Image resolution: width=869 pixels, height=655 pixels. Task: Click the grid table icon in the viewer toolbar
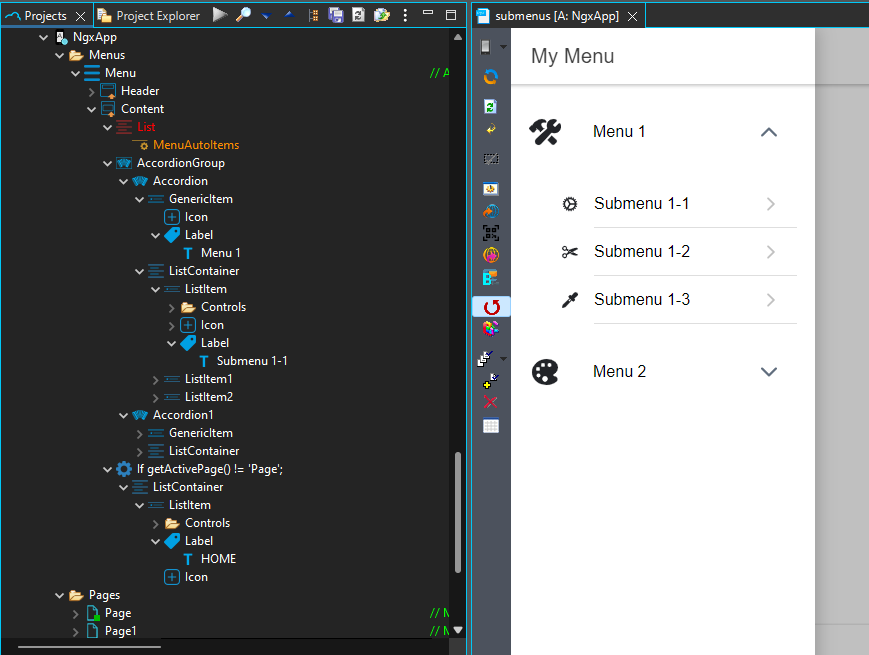(x=490, y=426)
